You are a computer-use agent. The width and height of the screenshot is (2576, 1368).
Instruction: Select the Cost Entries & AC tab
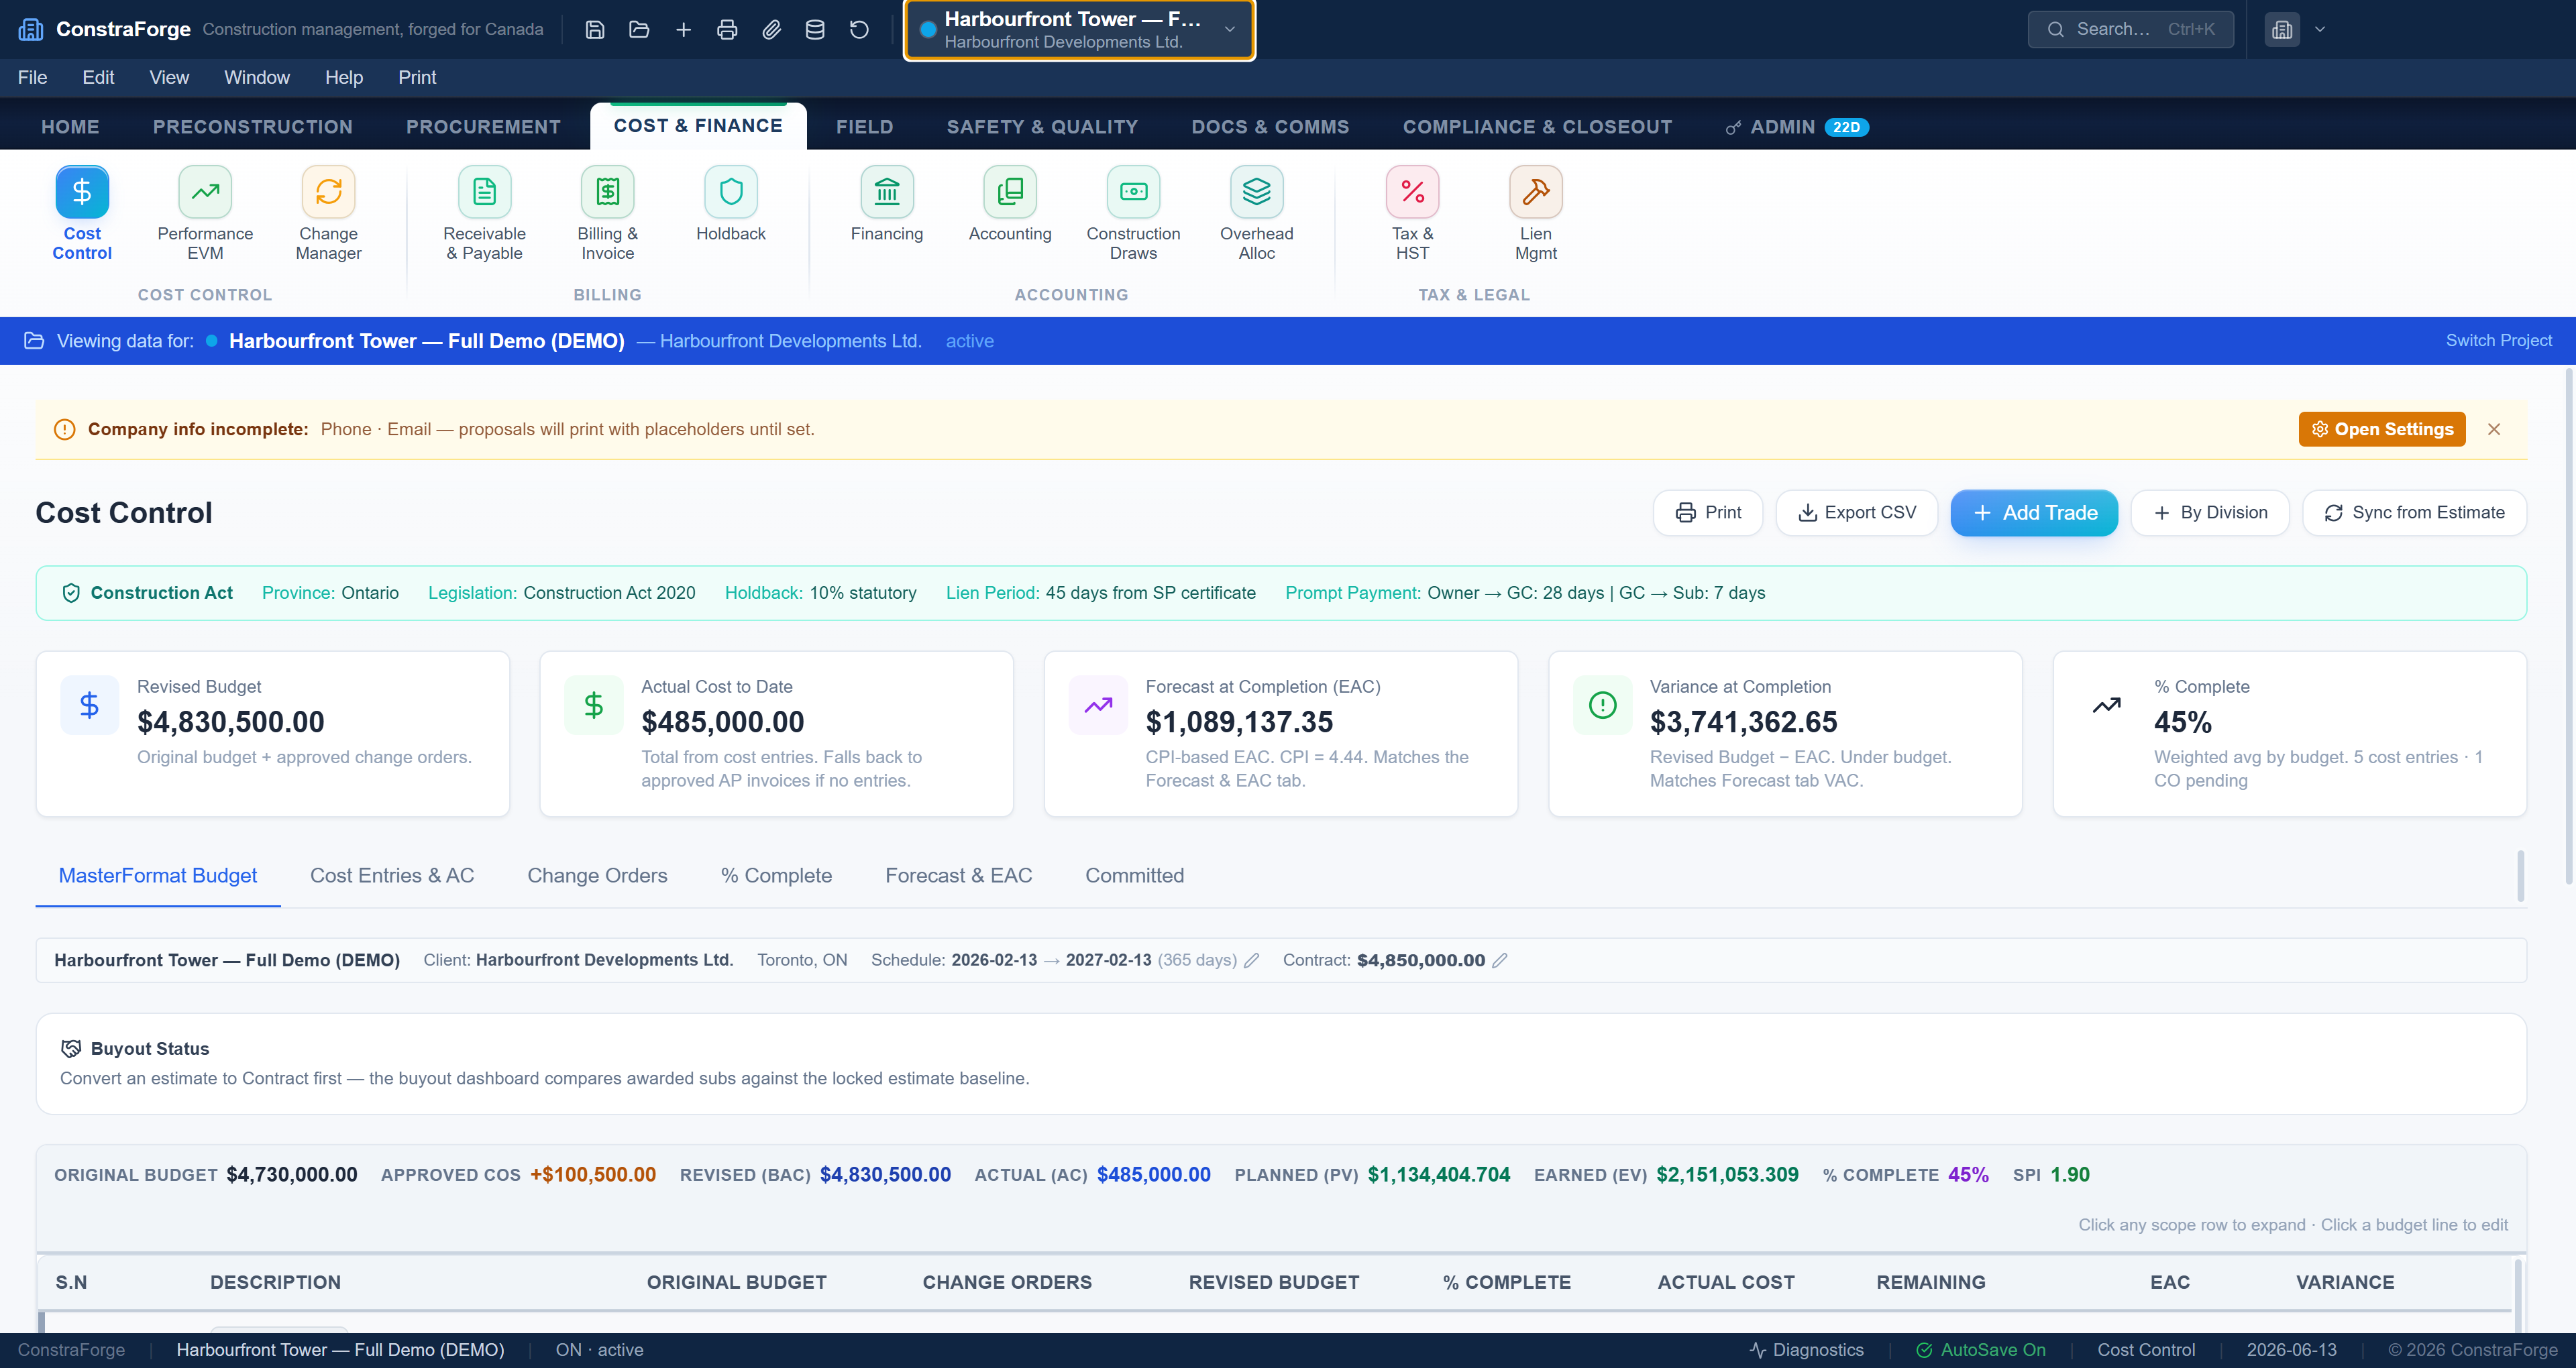(392, 875)
